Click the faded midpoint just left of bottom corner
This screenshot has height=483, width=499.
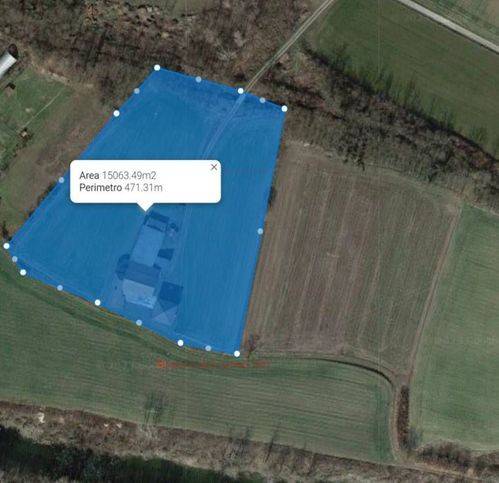tap(208, 348)
